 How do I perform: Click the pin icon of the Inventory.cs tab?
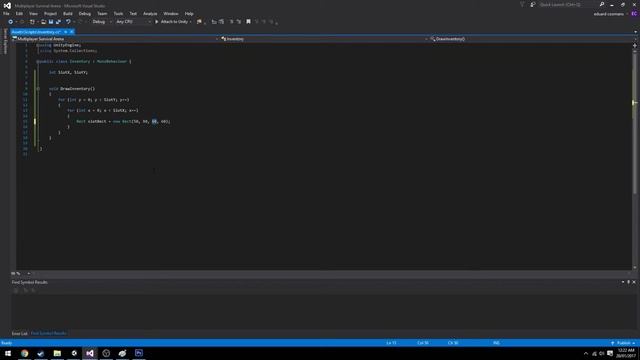(65, 32)
